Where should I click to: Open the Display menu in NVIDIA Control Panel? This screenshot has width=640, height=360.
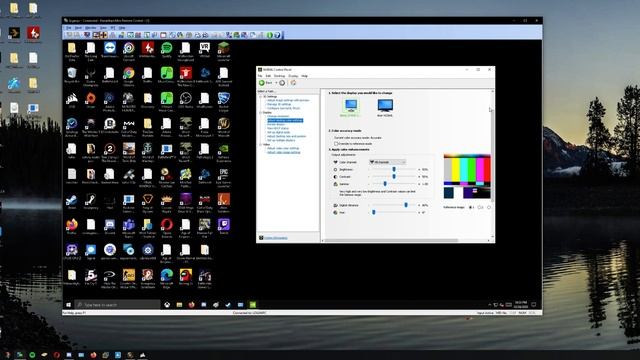pyautogui.click(x=293, y=76)
